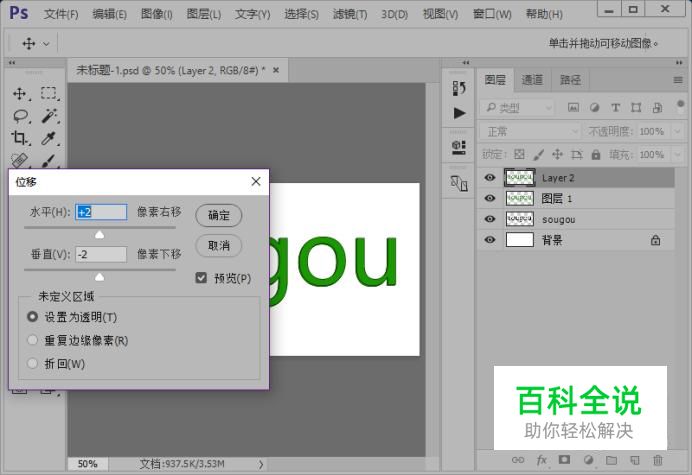Open the 不透明度 opacity dropdown arrow
The width and height of the screenshot is (692, 475).
[x=677, y=131]
